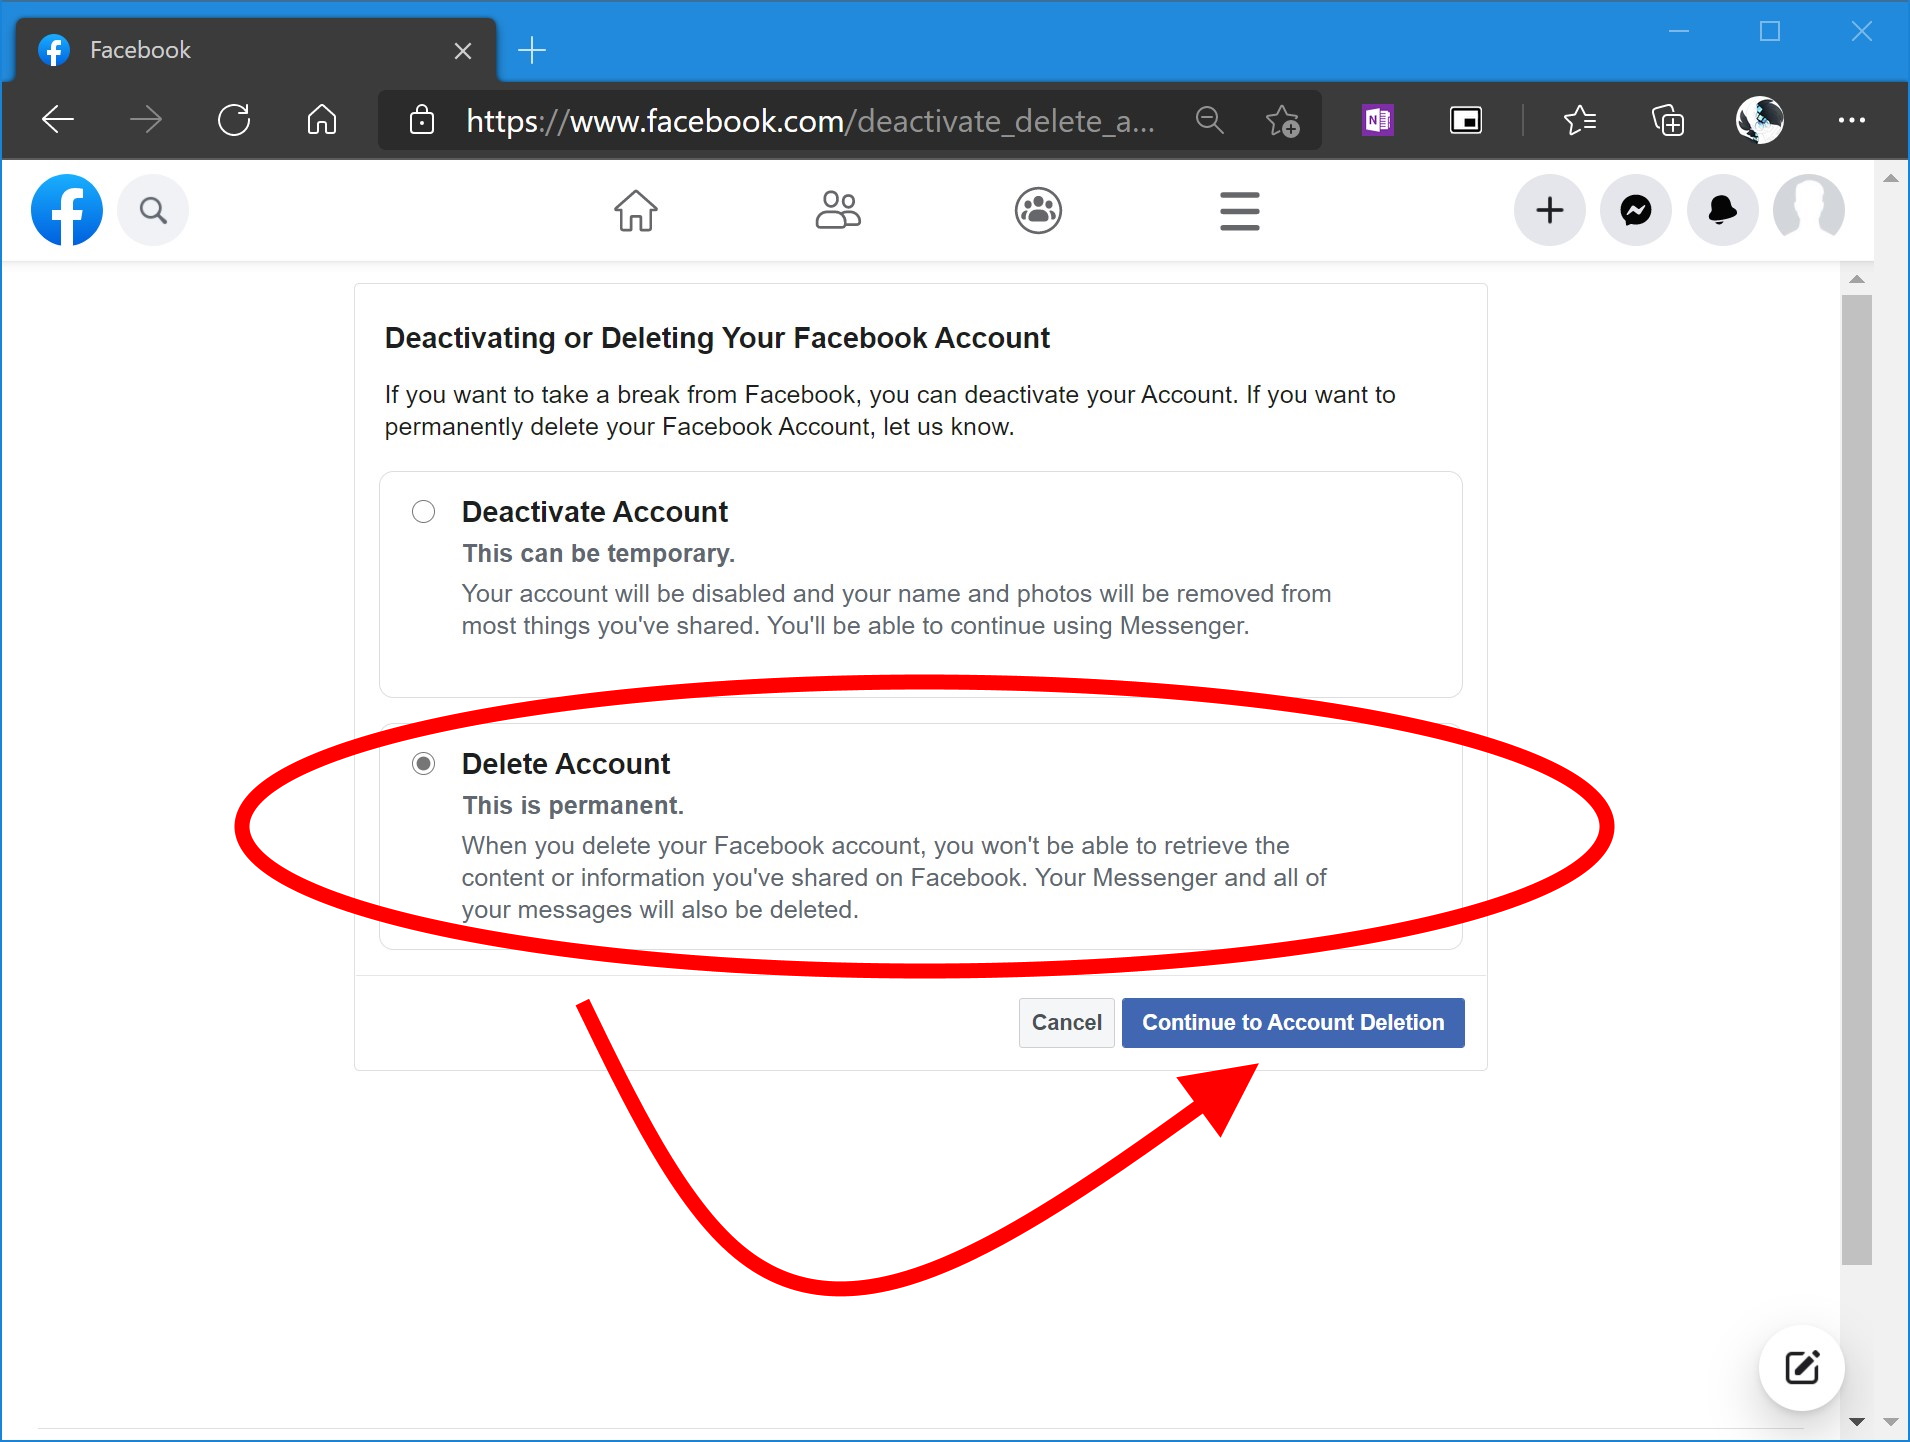Viewport: 1910px width, 1442px height.
Task: Open the compose post floating button
Action: click(1801, 1368)
